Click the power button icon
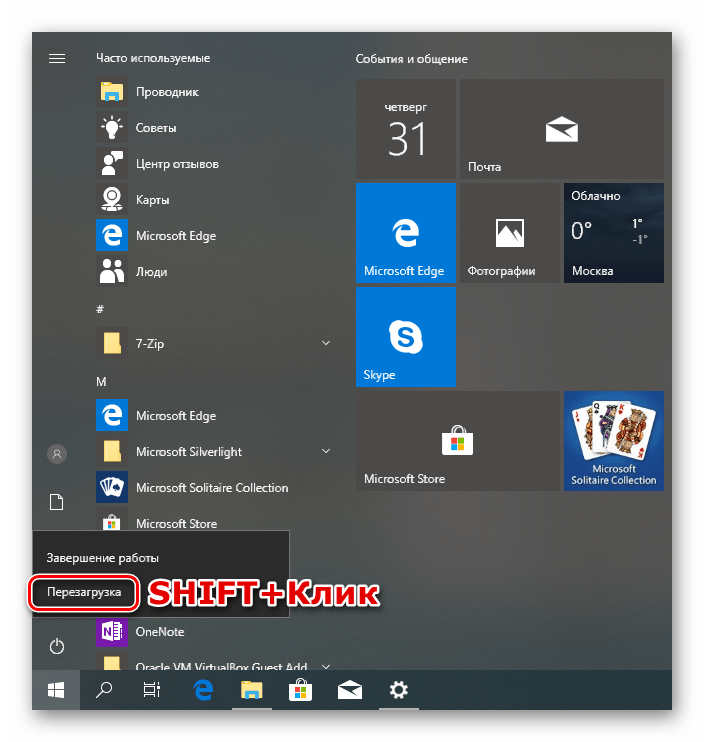Image resolution: width=704 pixels, height=742 pixels. pos(57,646)
